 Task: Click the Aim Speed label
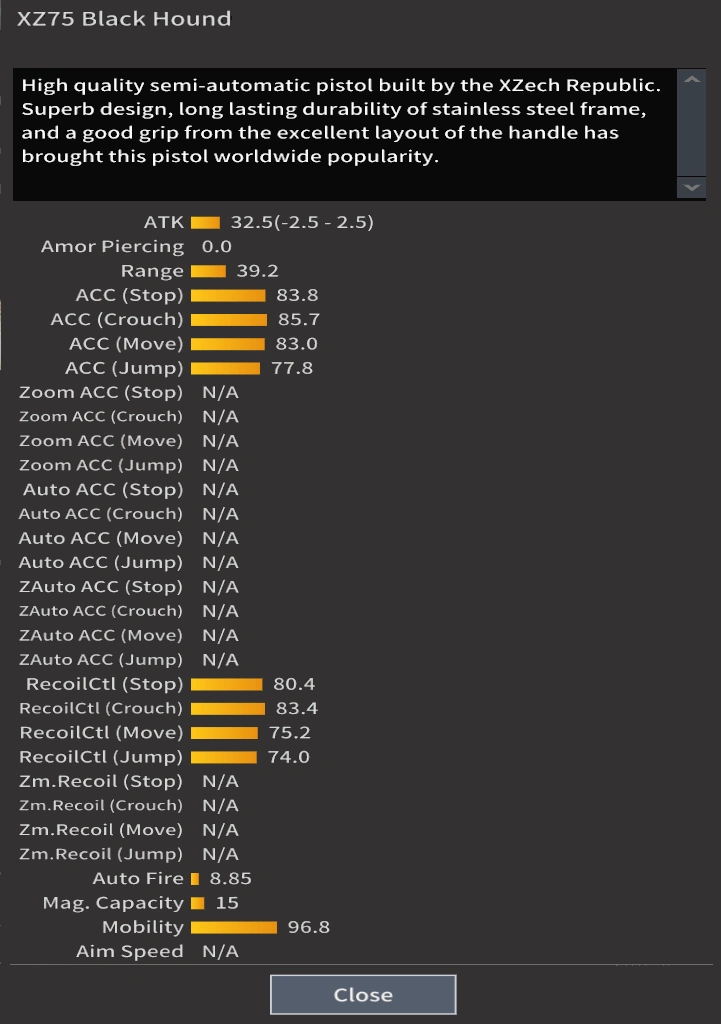pyautogui.click(x=130, y=952)
